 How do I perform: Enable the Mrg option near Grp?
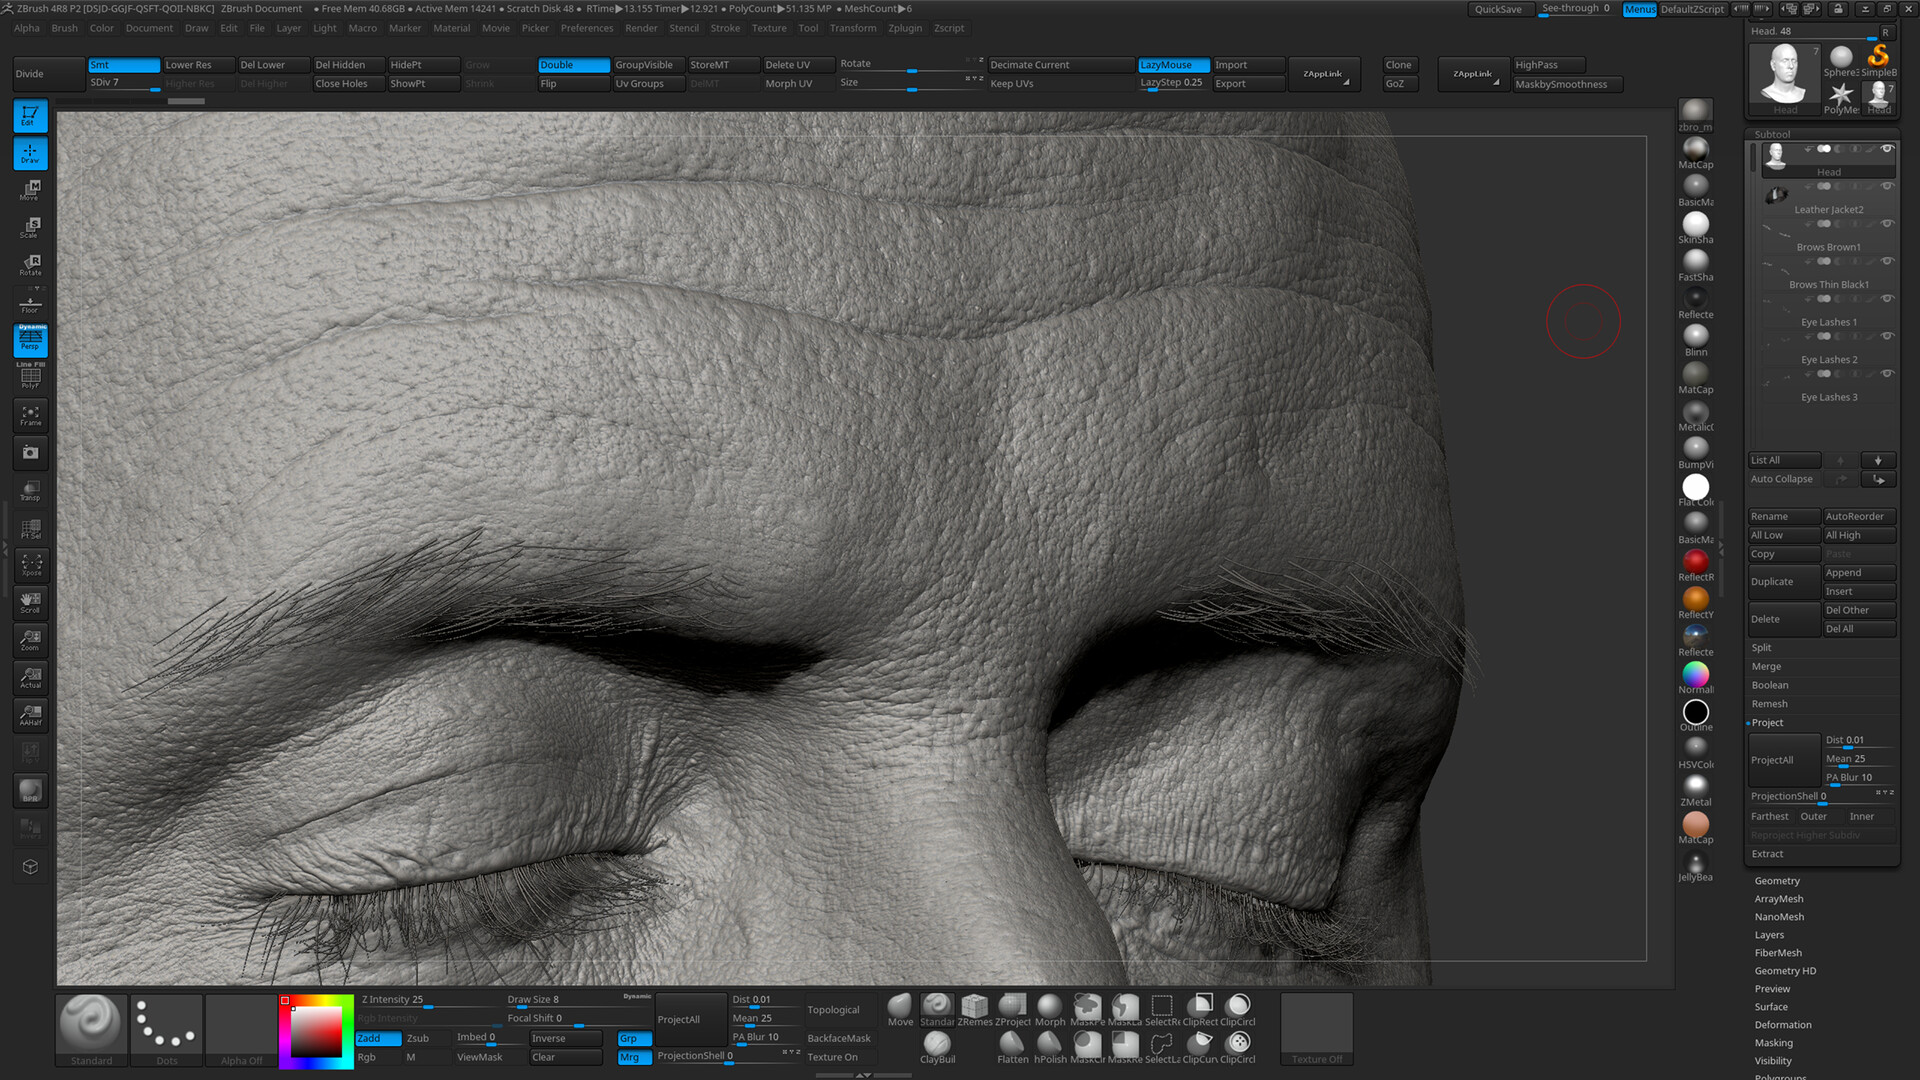632,1057
